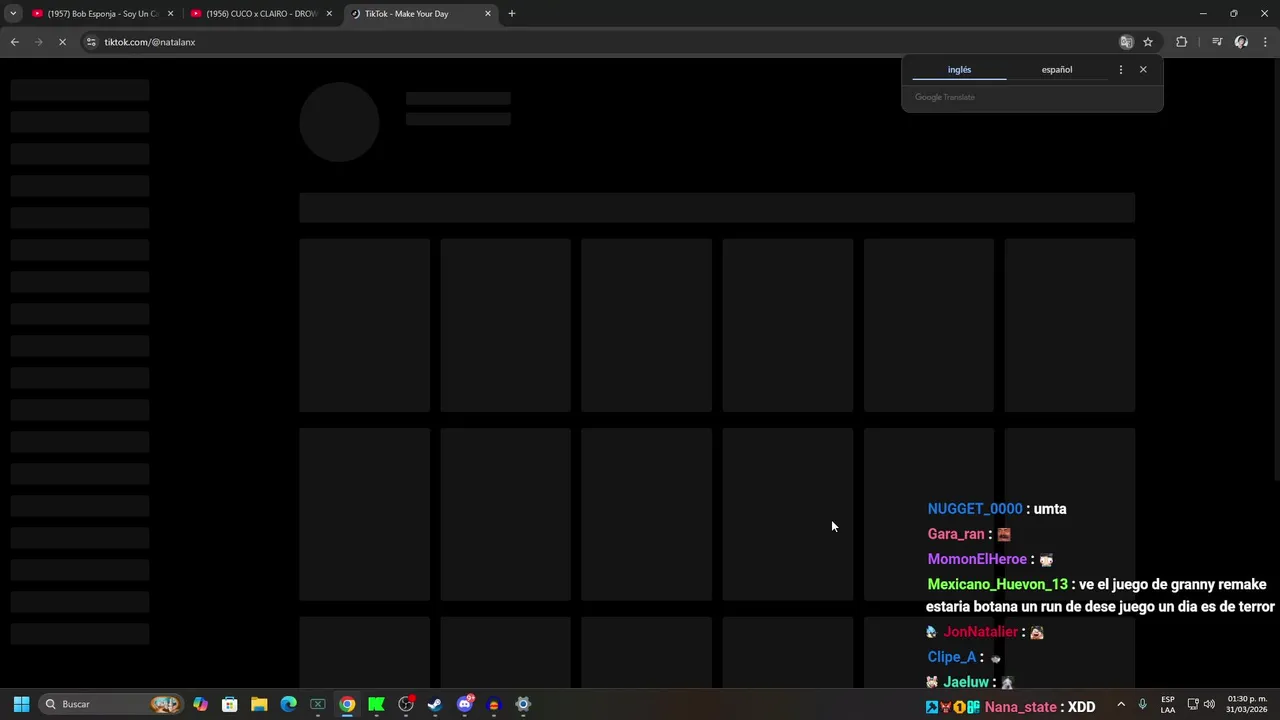Screen dimensions: 1280x720
Task: Open the tab search dropdown
Action: click(13, 14)
